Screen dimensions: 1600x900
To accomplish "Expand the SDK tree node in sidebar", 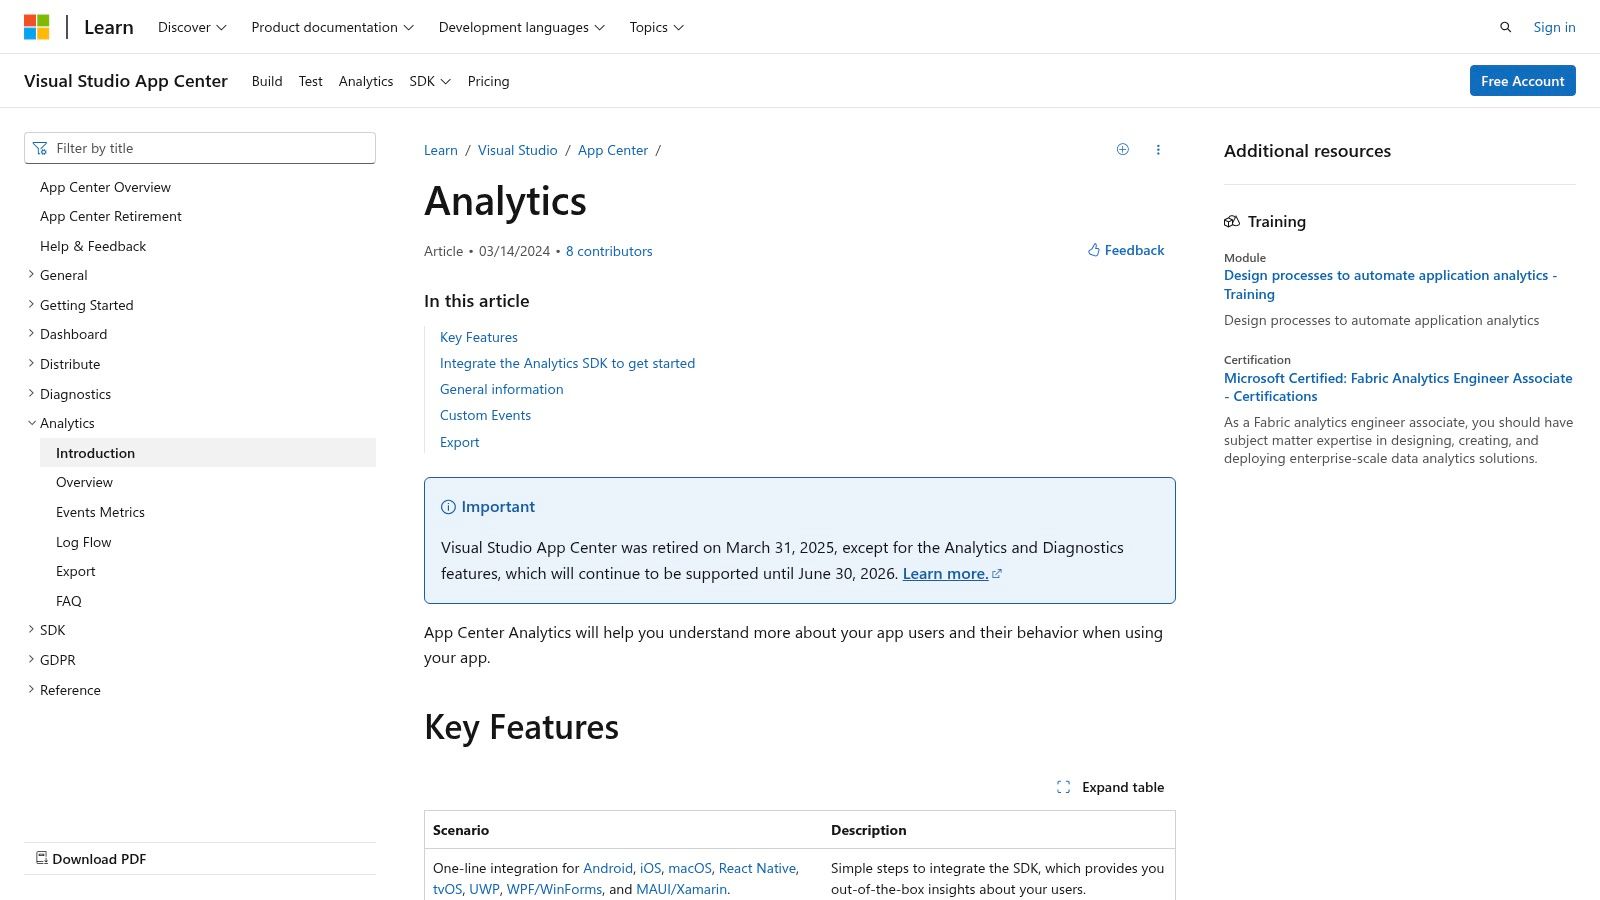I will 31,630.
